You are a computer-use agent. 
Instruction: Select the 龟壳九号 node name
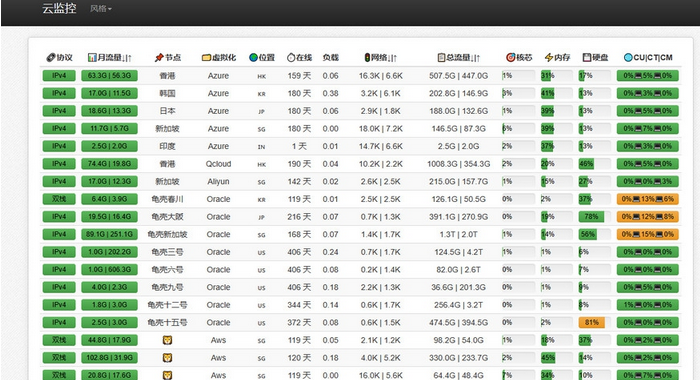click(167, 287)
